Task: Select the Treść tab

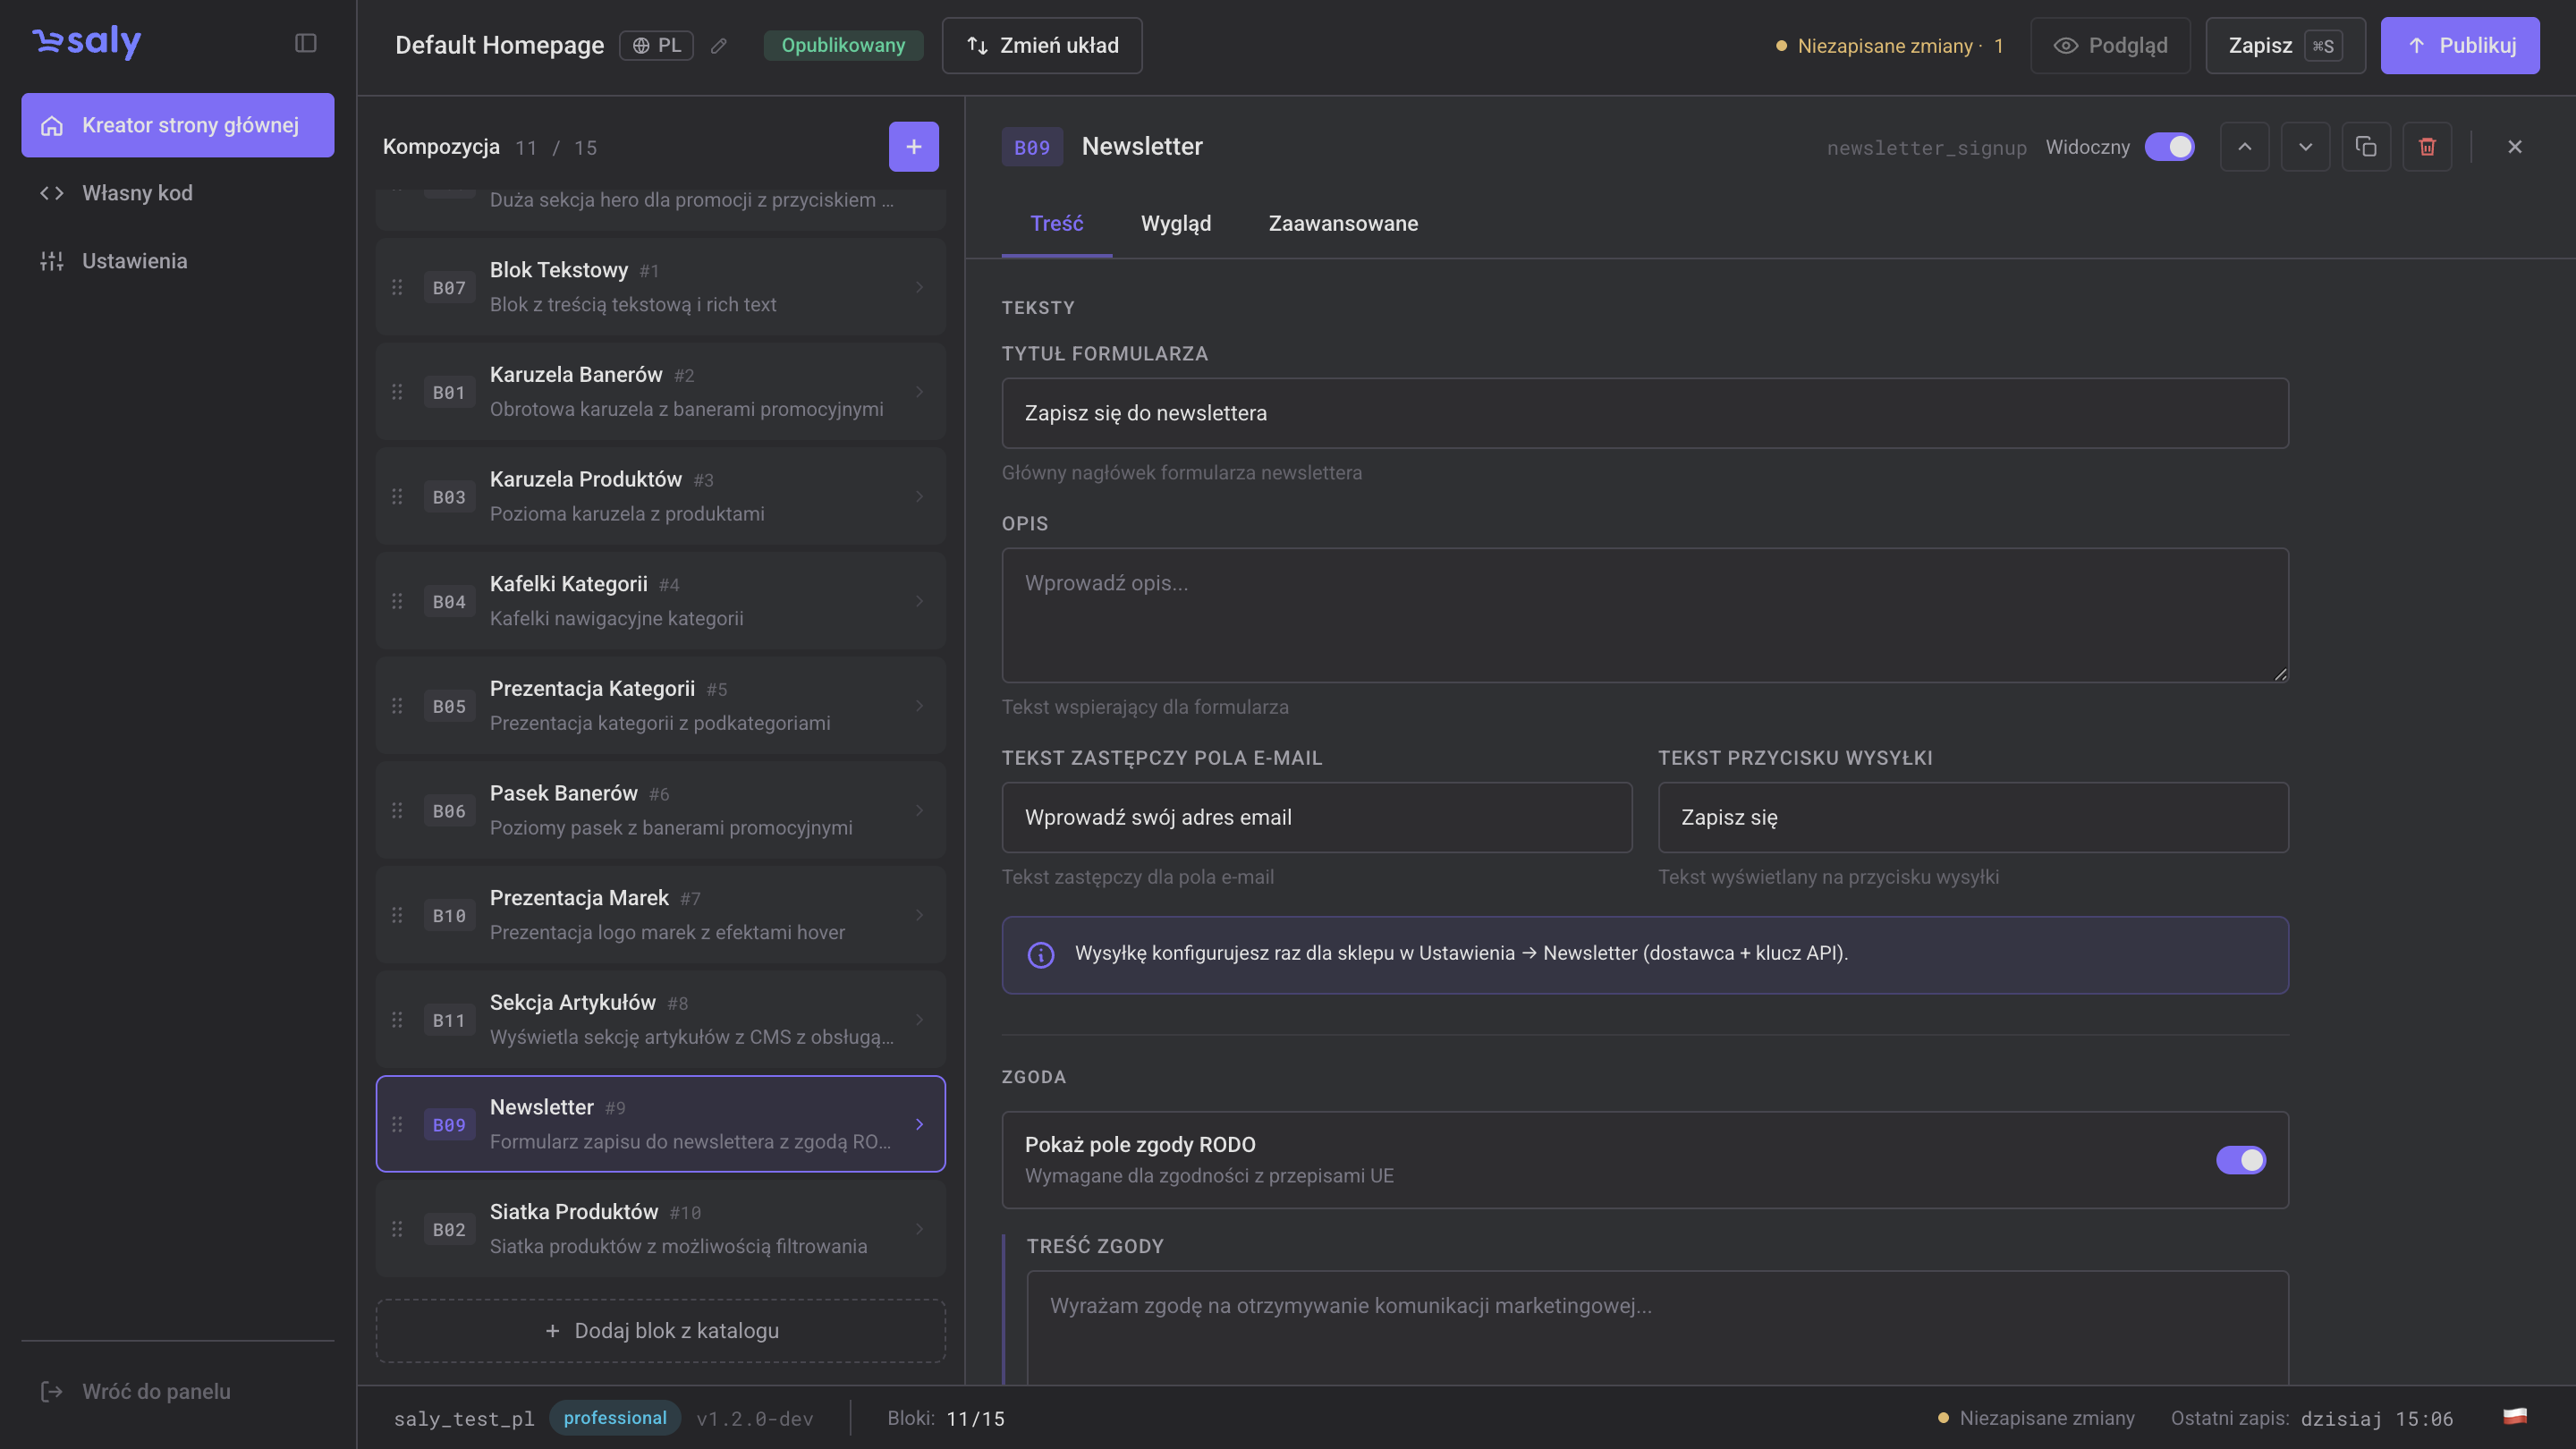Action: tap(1056, 223)
